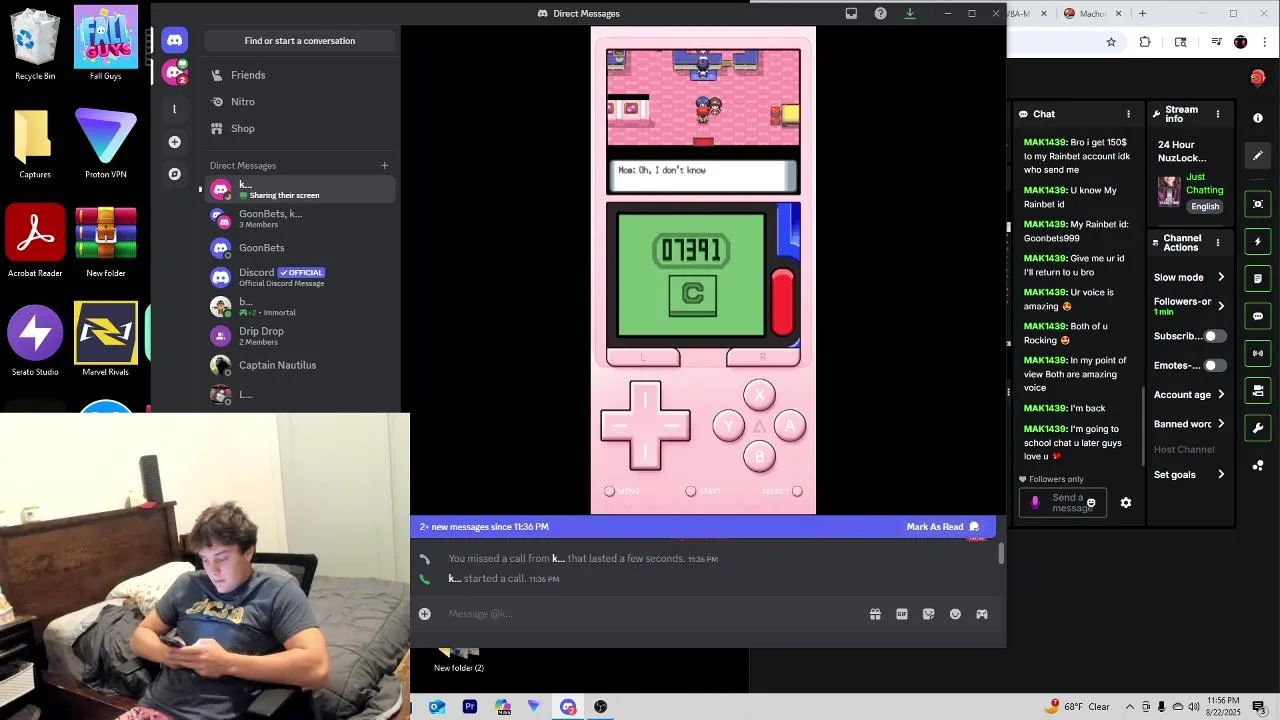Click broadcast signal icon in stream manager sidebar

point(1258,353)
